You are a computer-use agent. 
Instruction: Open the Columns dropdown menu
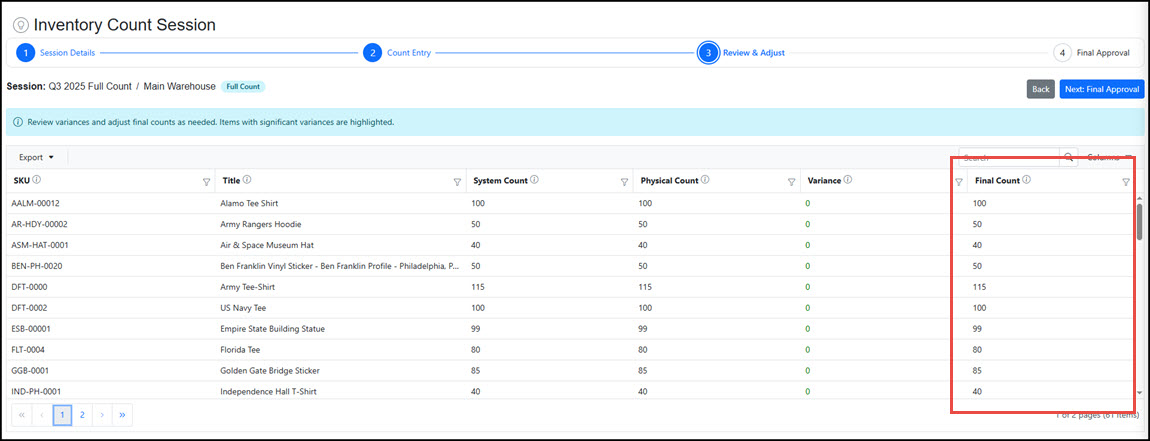point(1110,157)
